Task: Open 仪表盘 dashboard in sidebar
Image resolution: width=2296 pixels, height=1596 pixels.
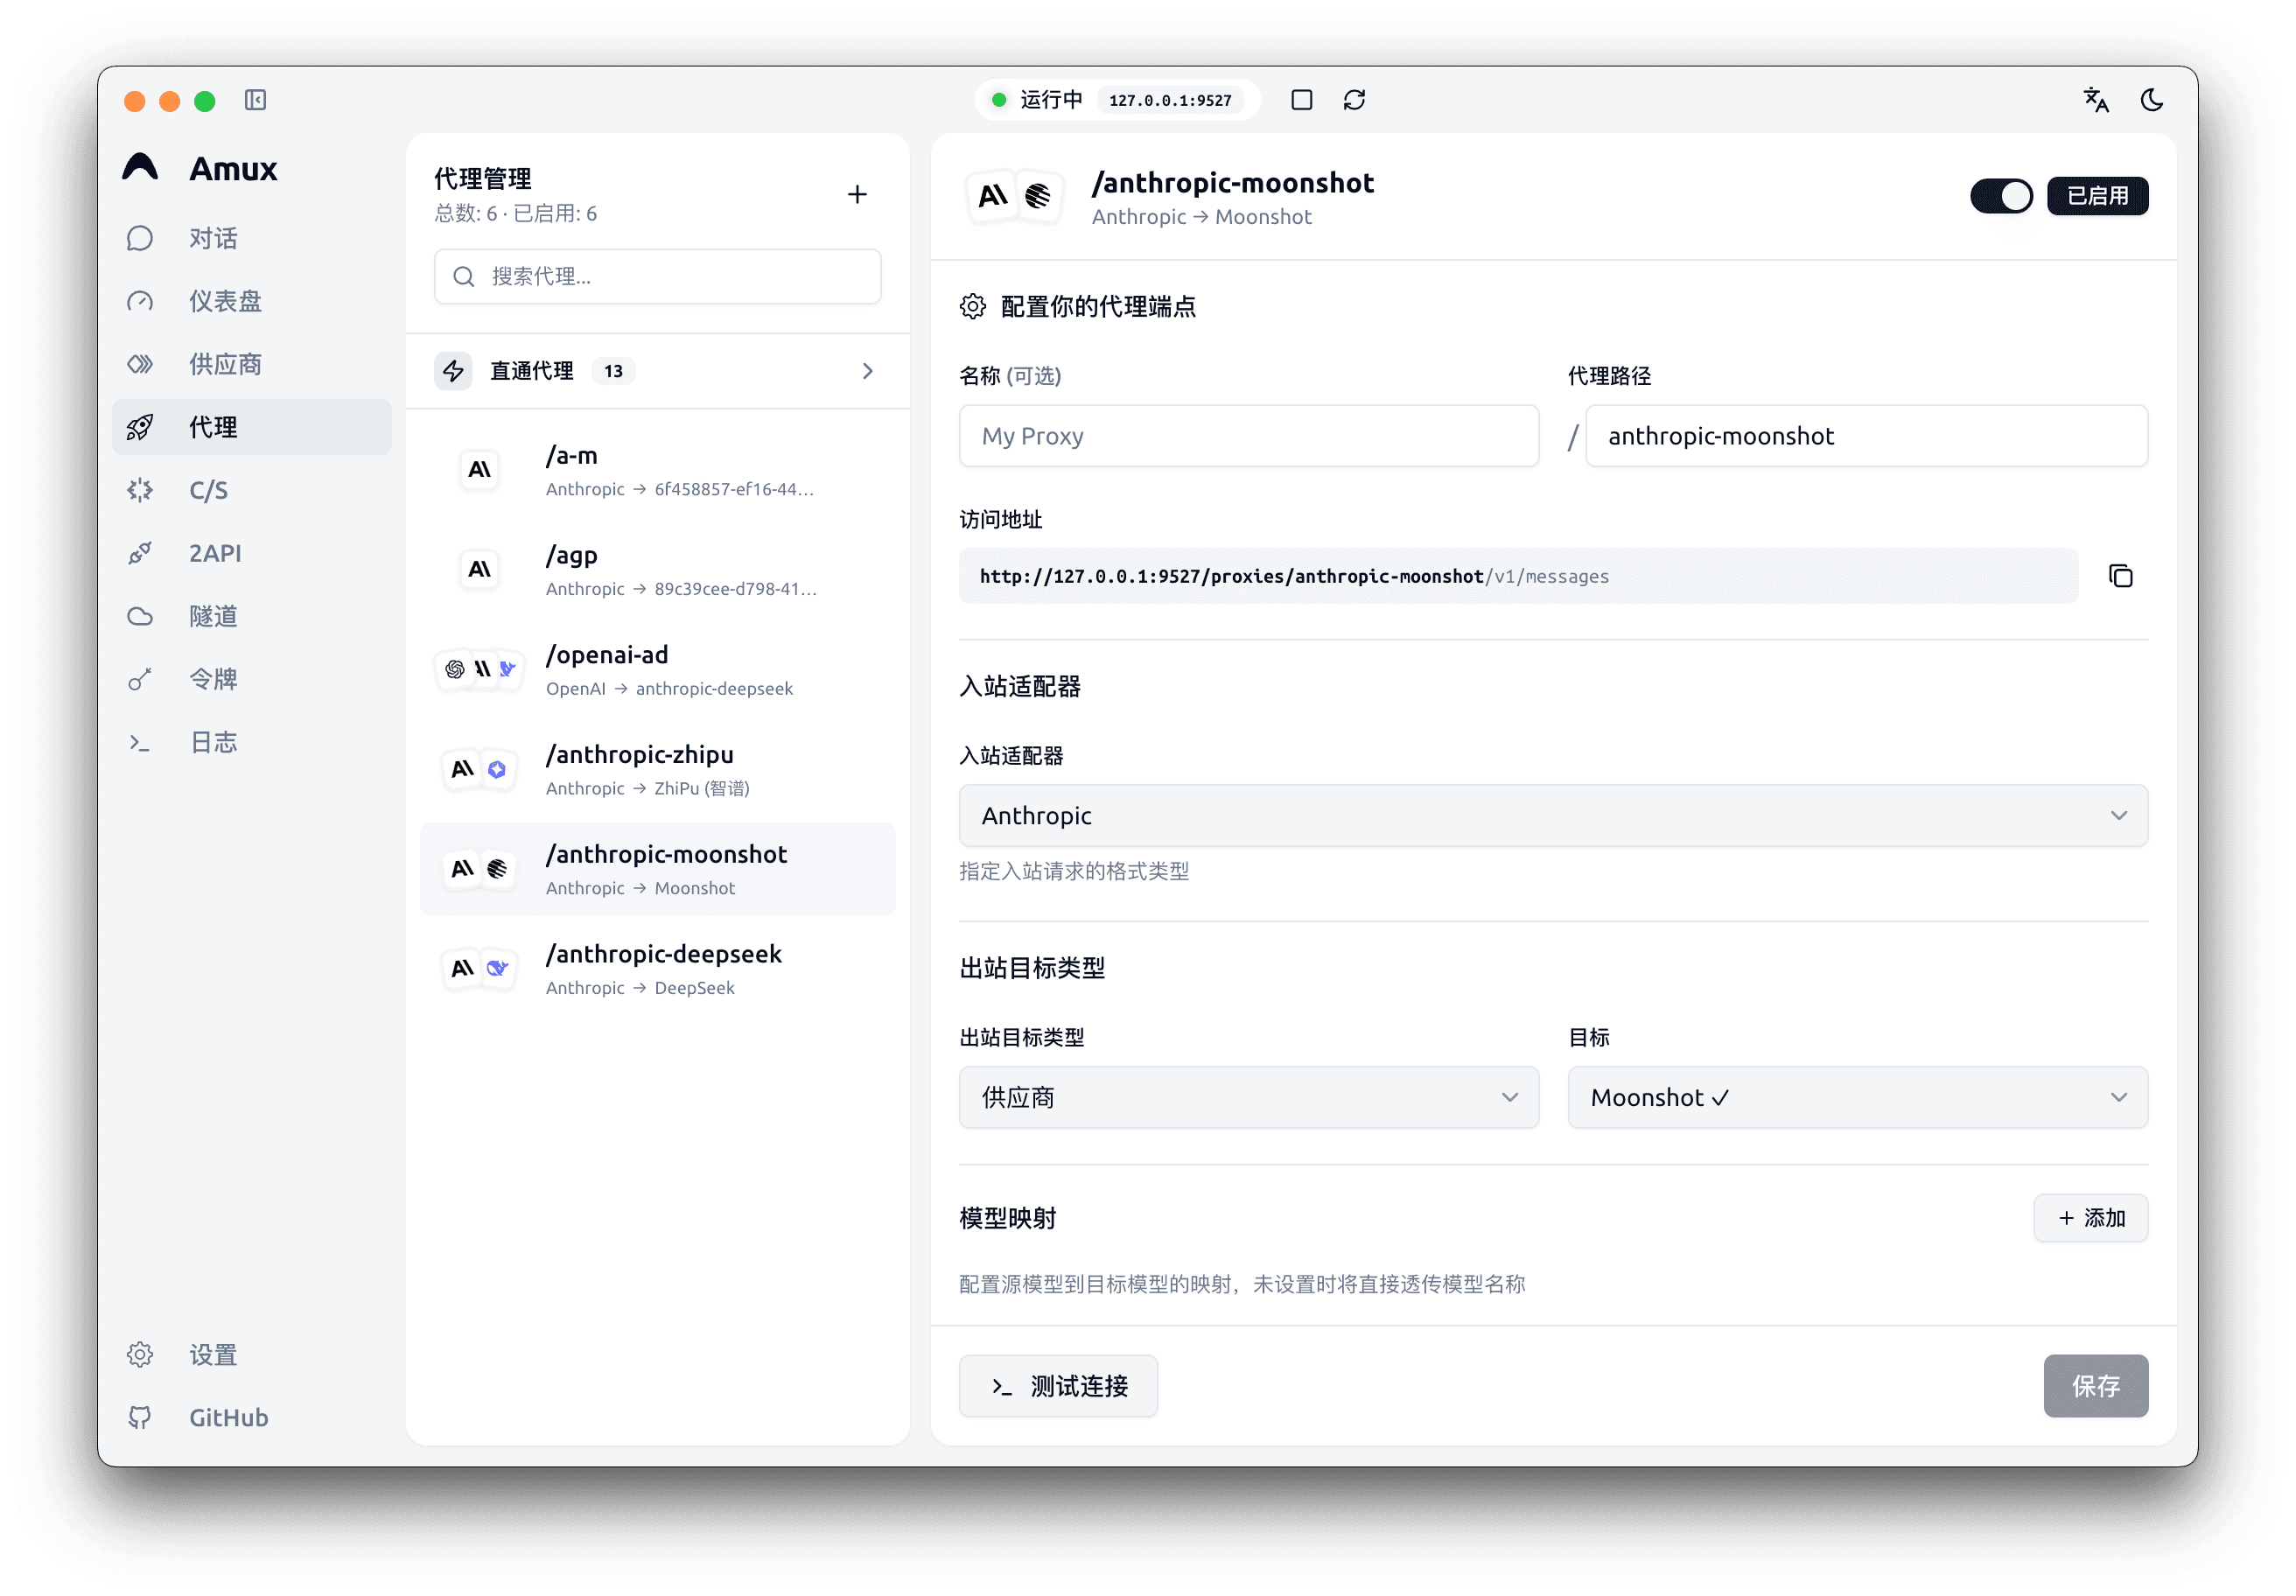Action: [252, 302]
